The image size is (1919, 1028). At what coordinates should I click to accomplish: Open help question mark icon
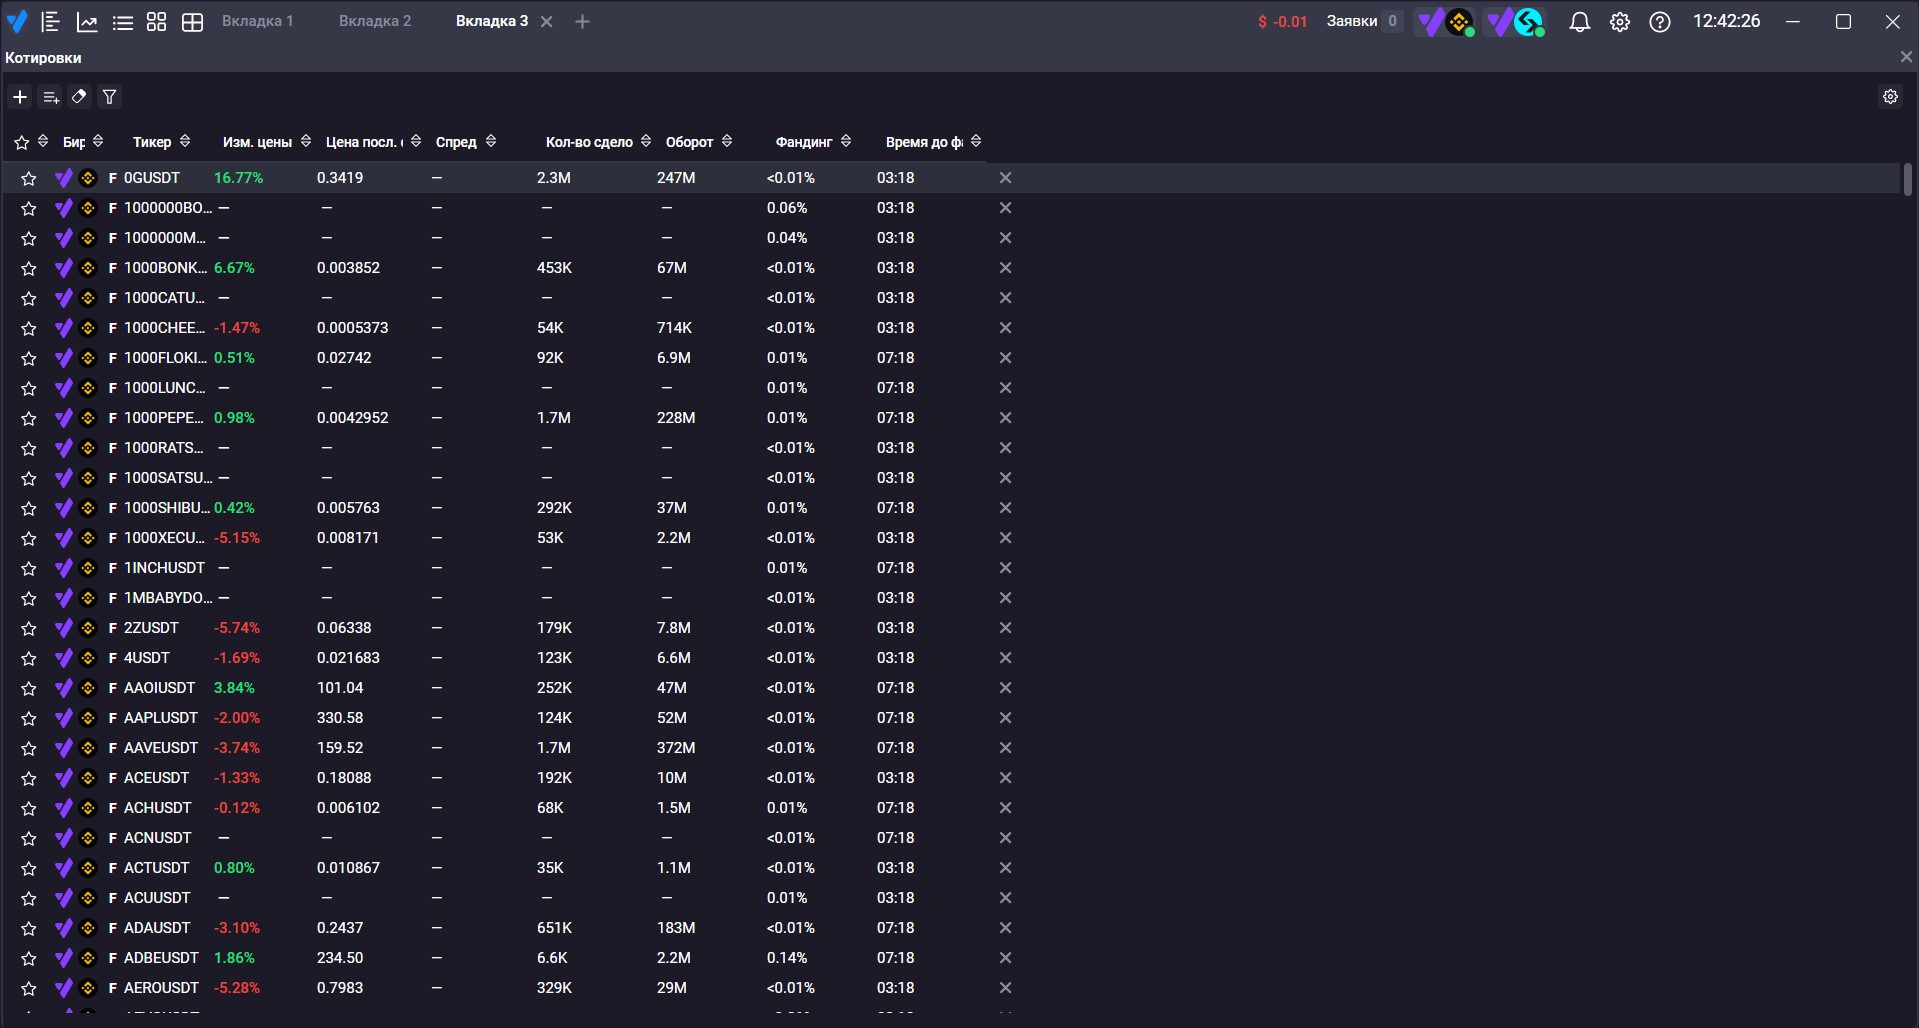pyautogui.click(x=1659, y=22)
